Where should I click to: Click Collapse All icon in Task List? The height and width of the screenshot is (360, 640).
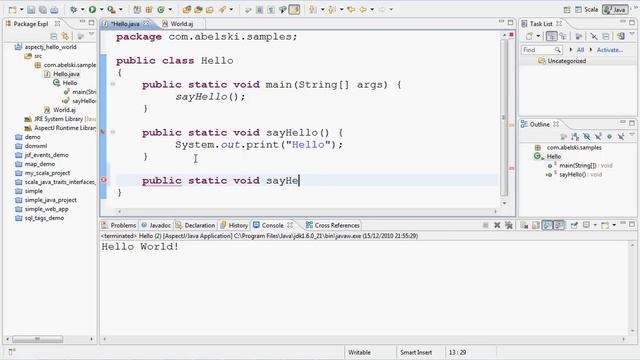[606, 36]
